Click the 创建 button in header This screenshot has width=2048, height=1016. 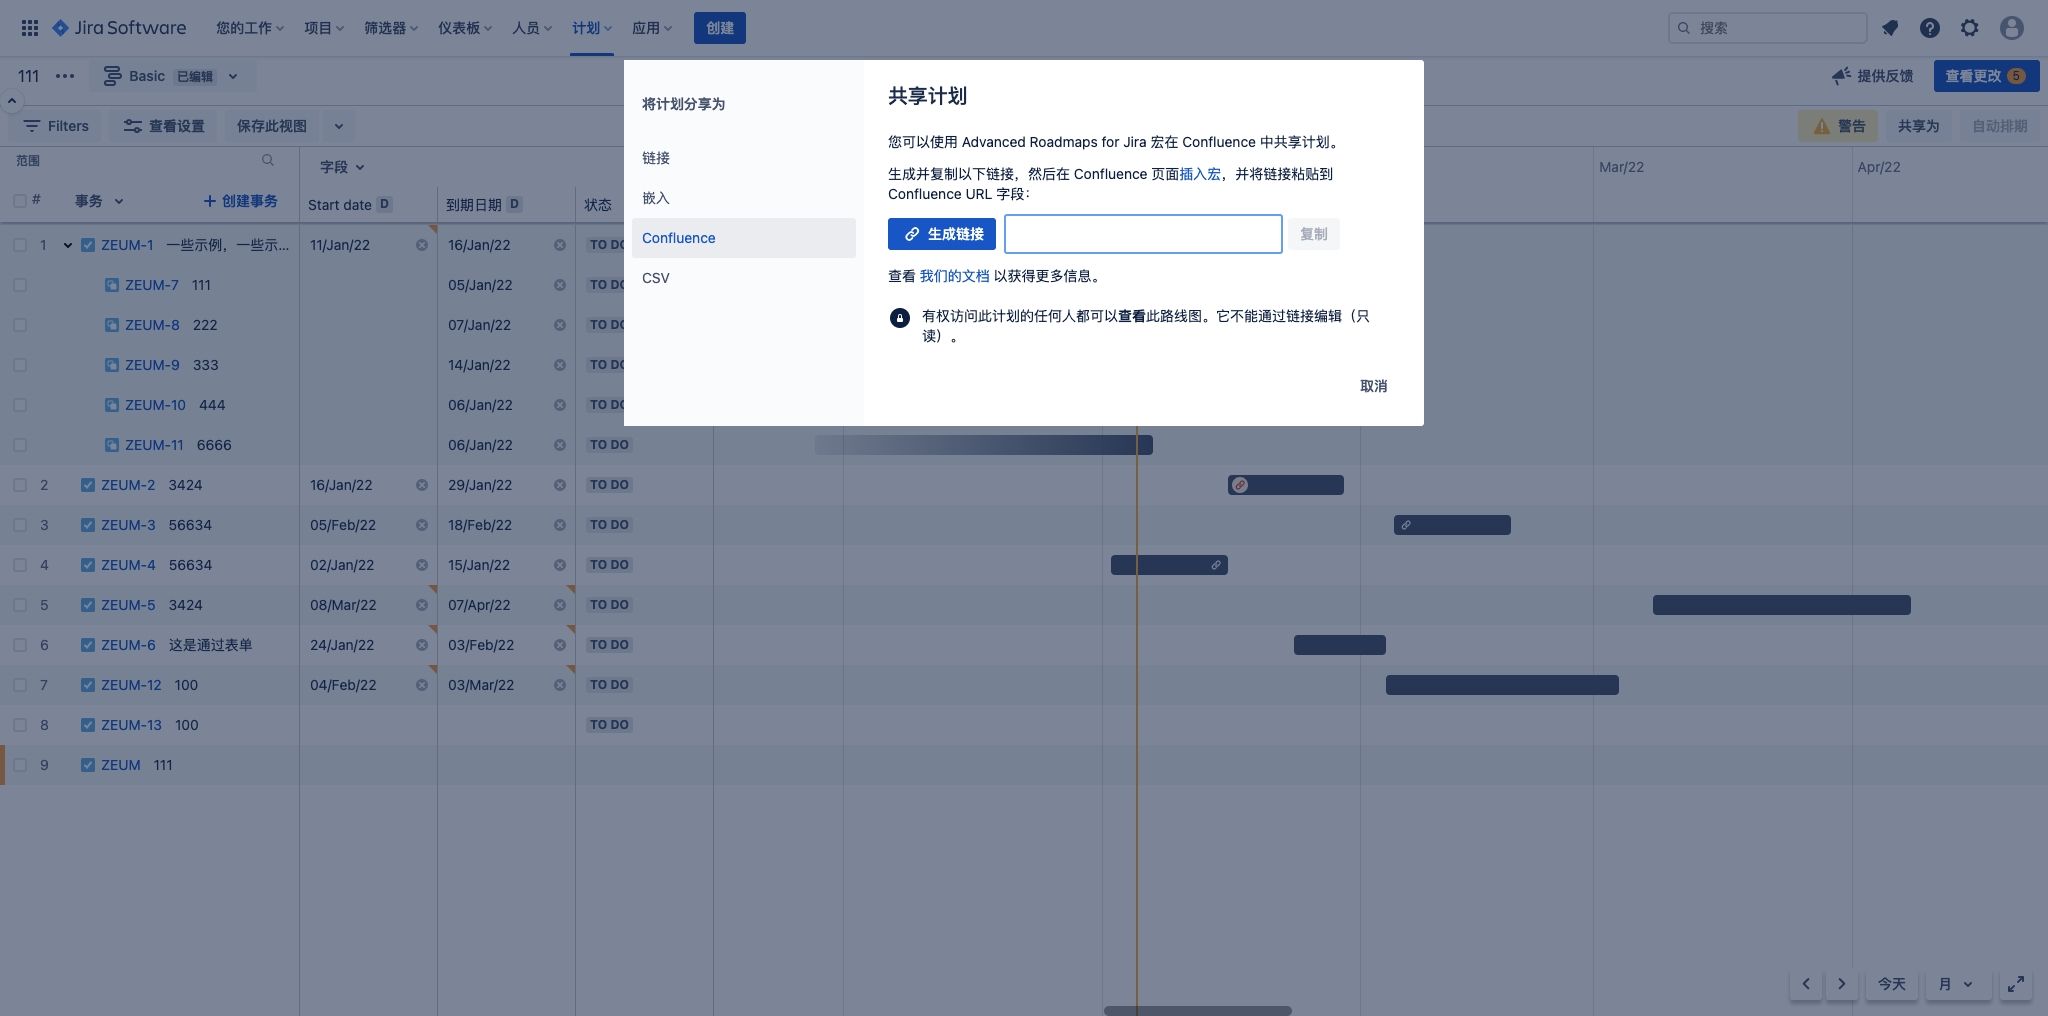[720, 28]
